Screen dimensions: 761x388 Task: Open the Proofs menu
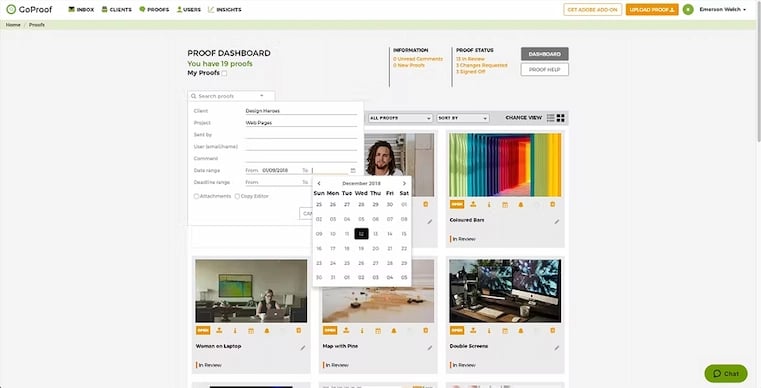coord(154,9)
